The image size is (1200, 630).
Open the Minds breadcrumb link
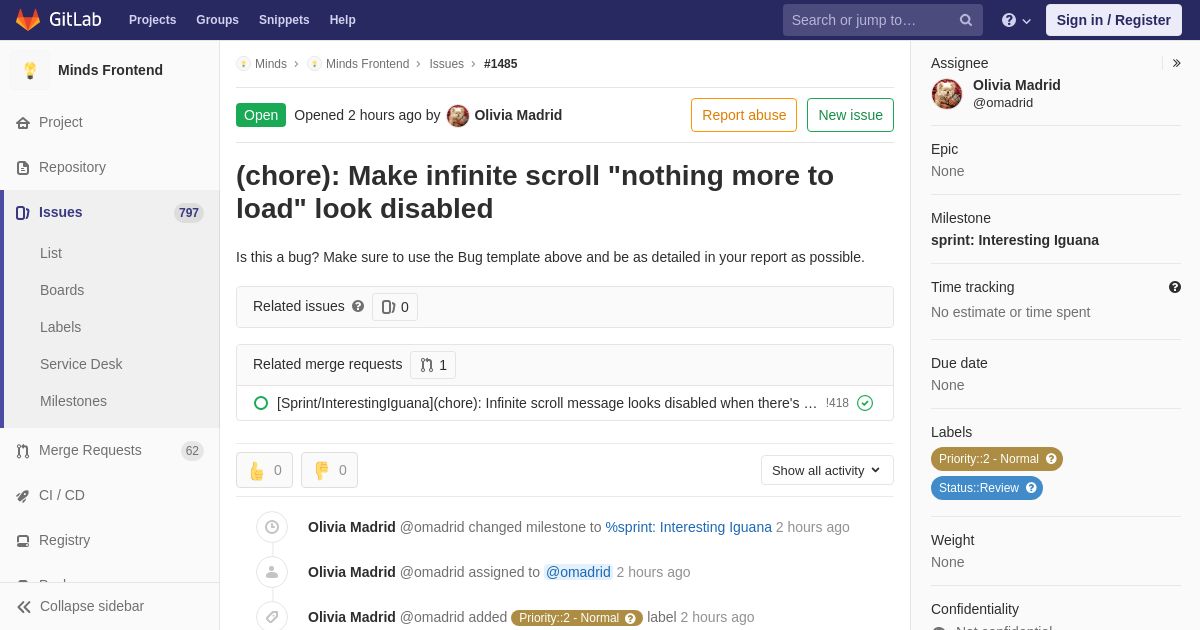(271, 64)
